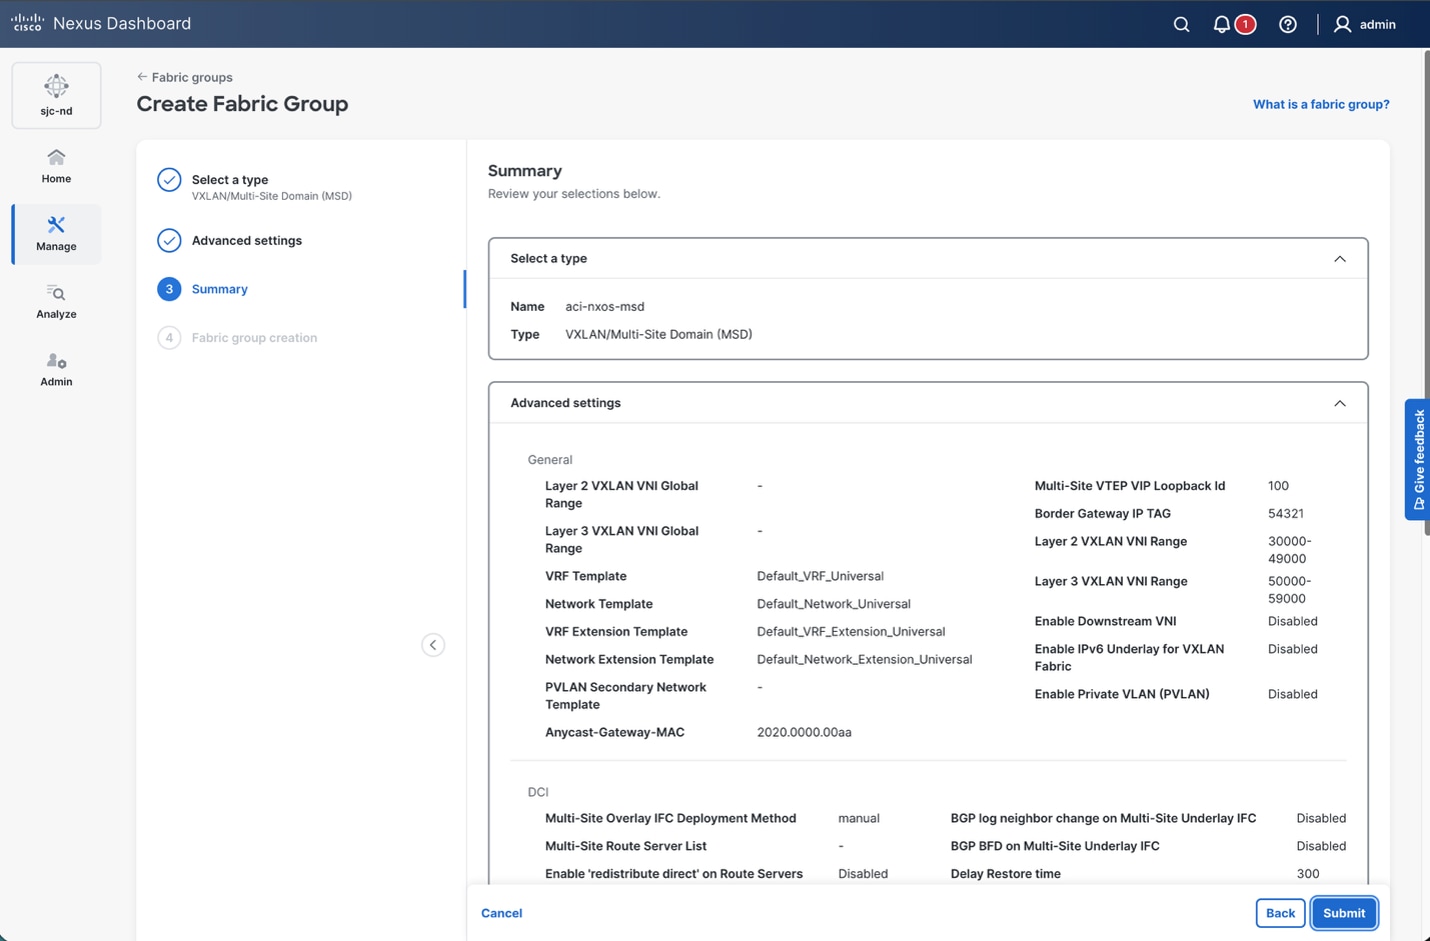Click 'Default_VRF_Extension_Universal' value

pyautogui.click(x=851, y=632)
